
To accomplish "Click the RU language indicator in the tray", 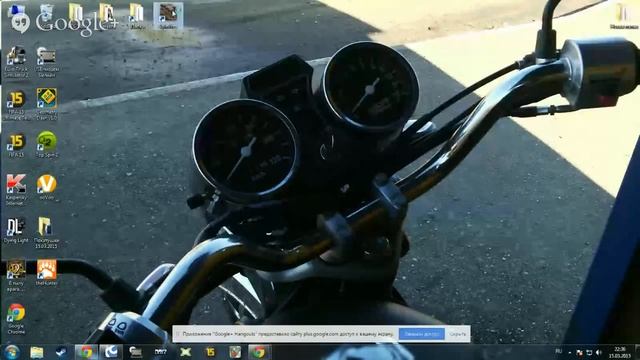I will (559, 351).
